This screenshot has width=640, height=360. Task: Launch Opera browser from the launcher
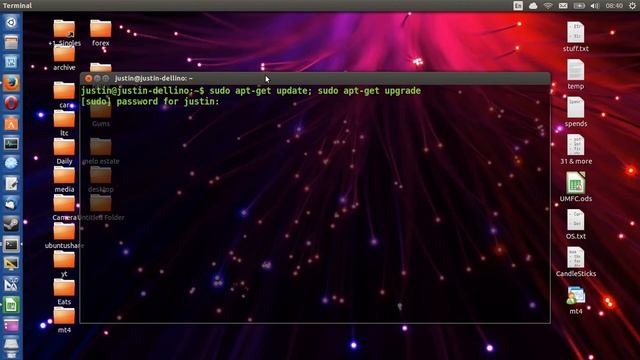[x=11, y=103]
